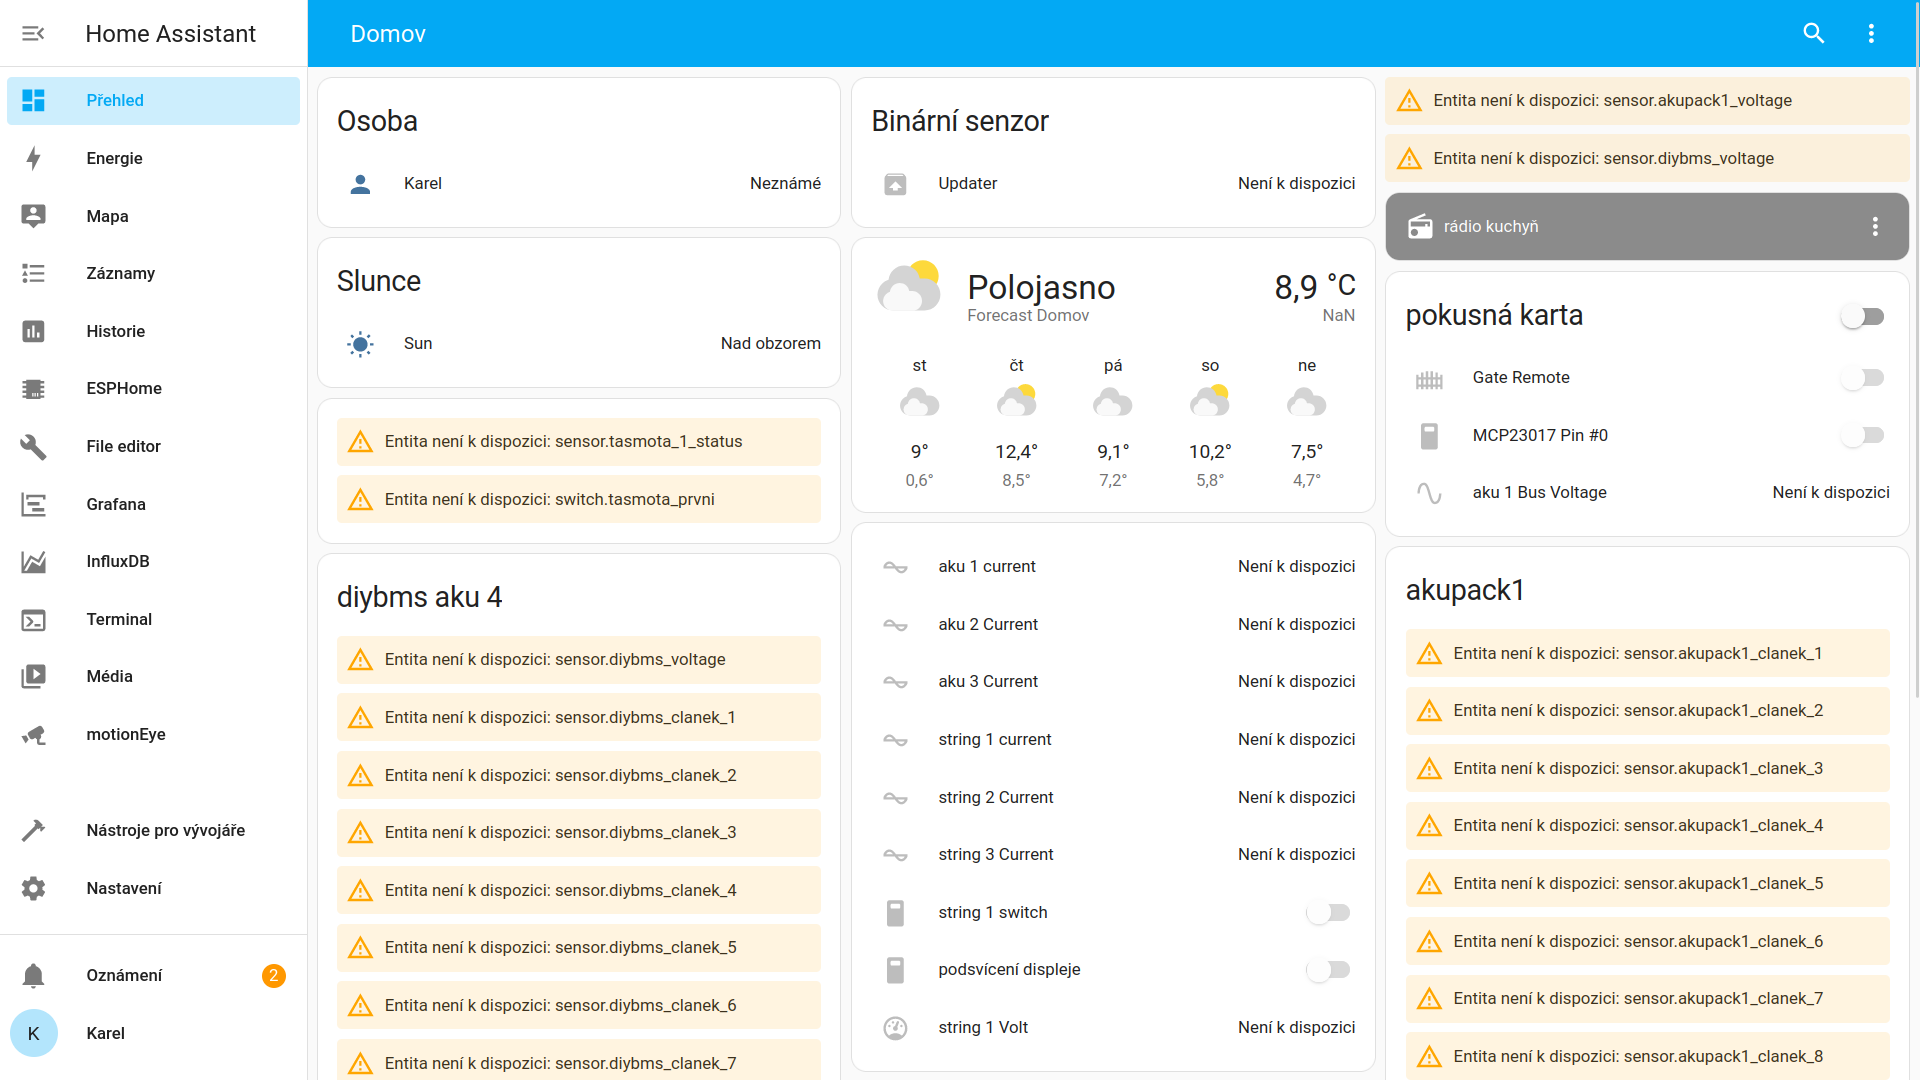Viewport: 1920px width, 1080px height.
Task: Click the Gate Remote fence icon
Action: (x=1429, y=379)
